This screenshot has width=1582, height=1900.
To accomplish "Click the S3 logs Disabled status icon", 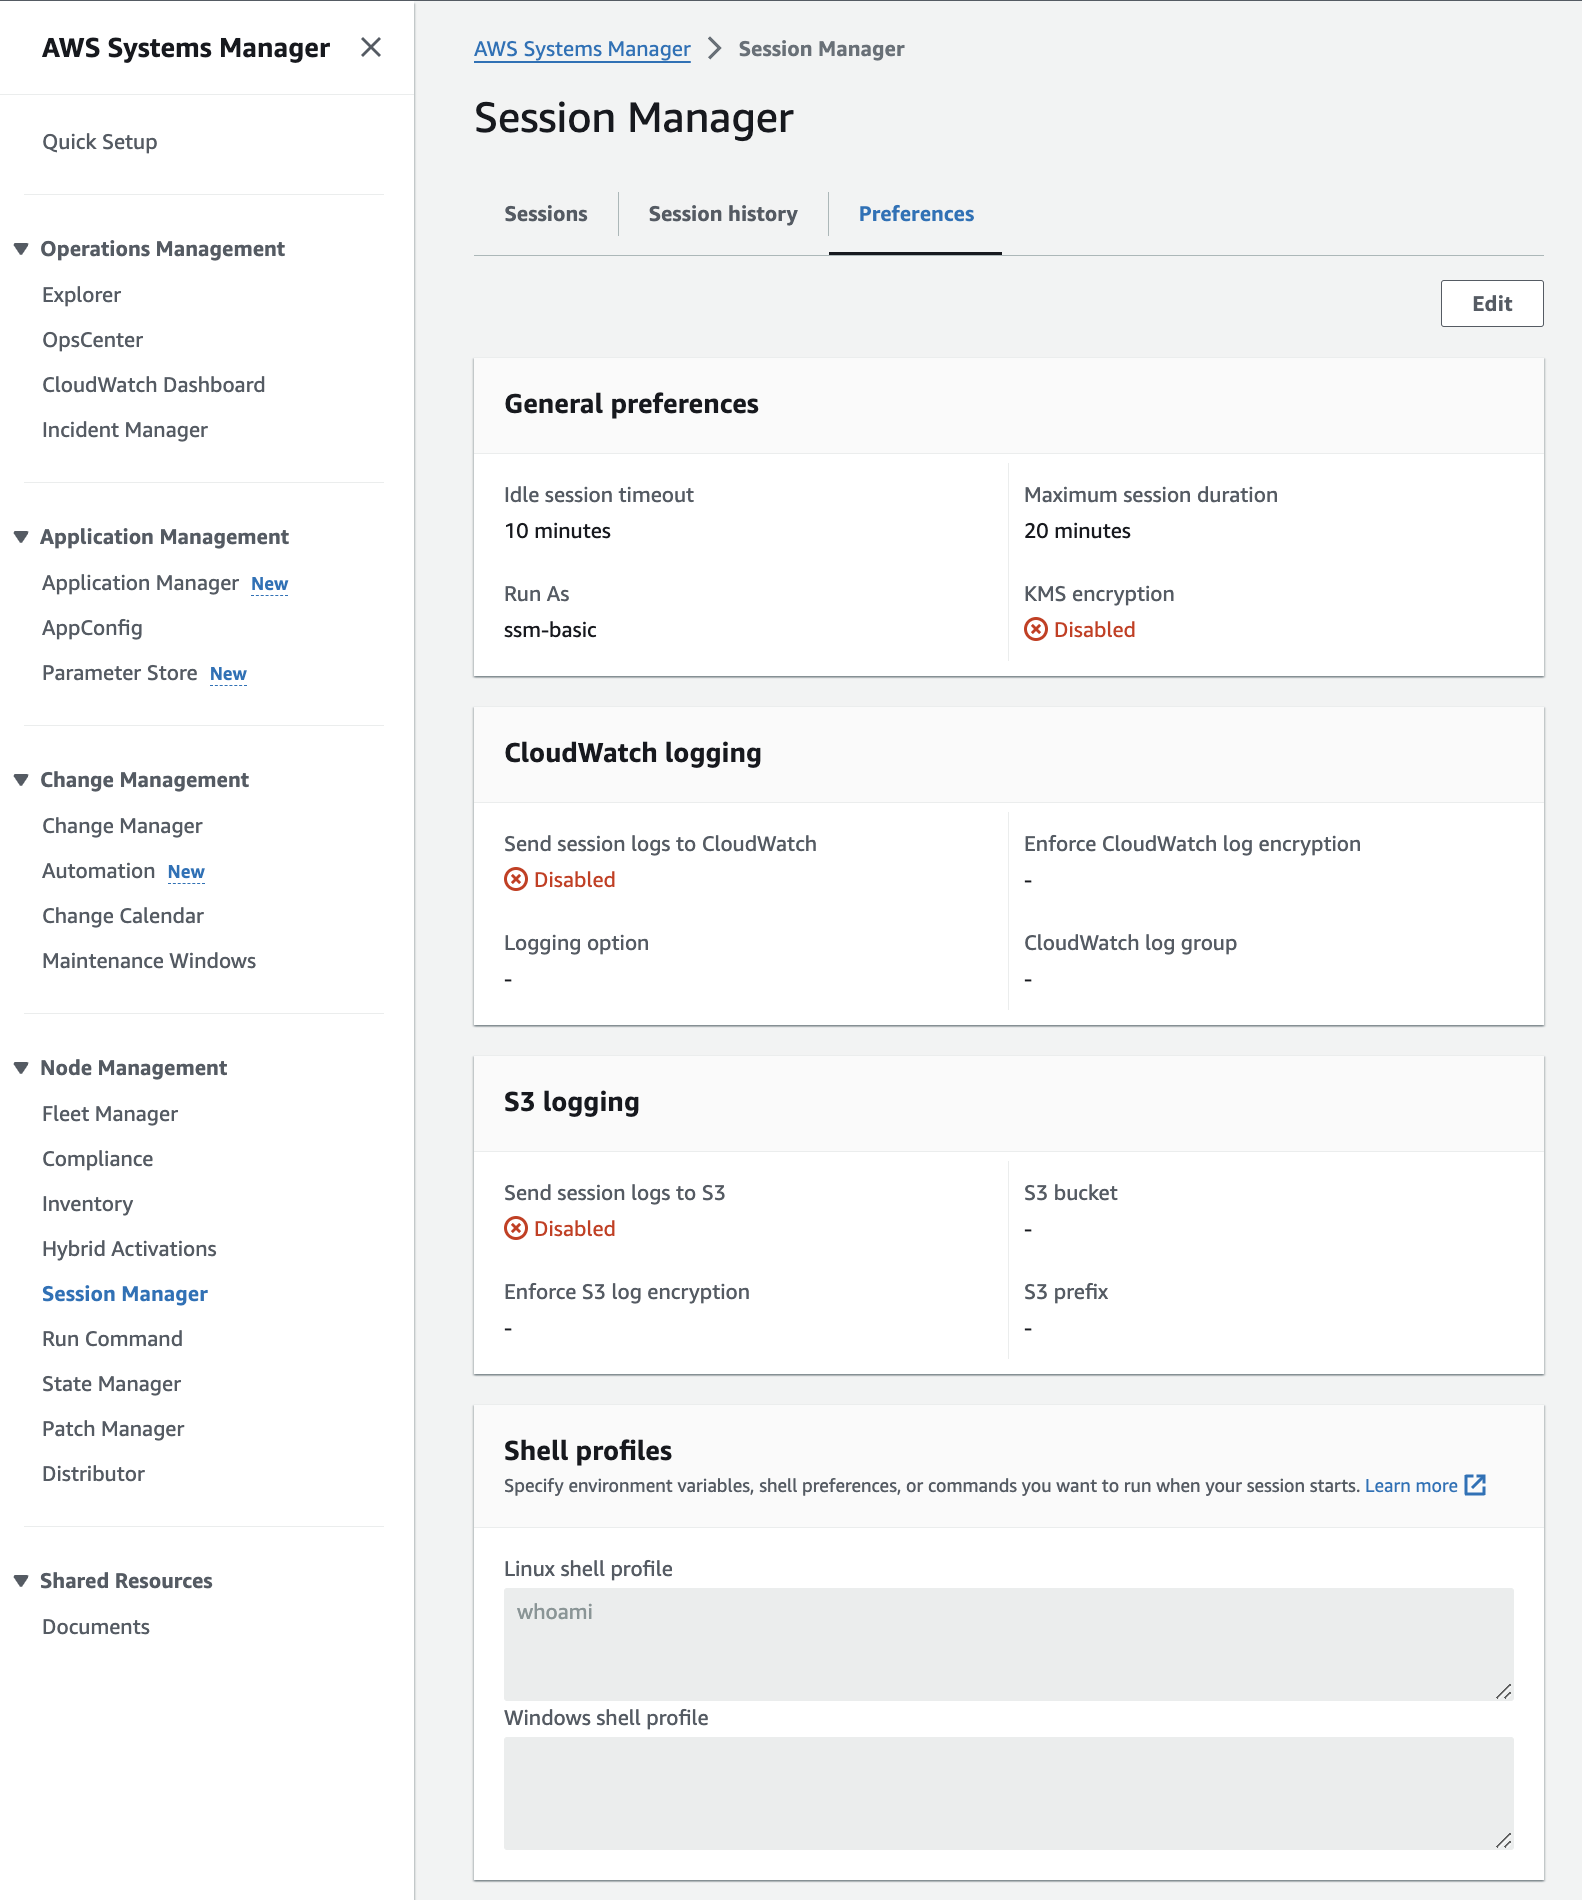I will 516,1228.
